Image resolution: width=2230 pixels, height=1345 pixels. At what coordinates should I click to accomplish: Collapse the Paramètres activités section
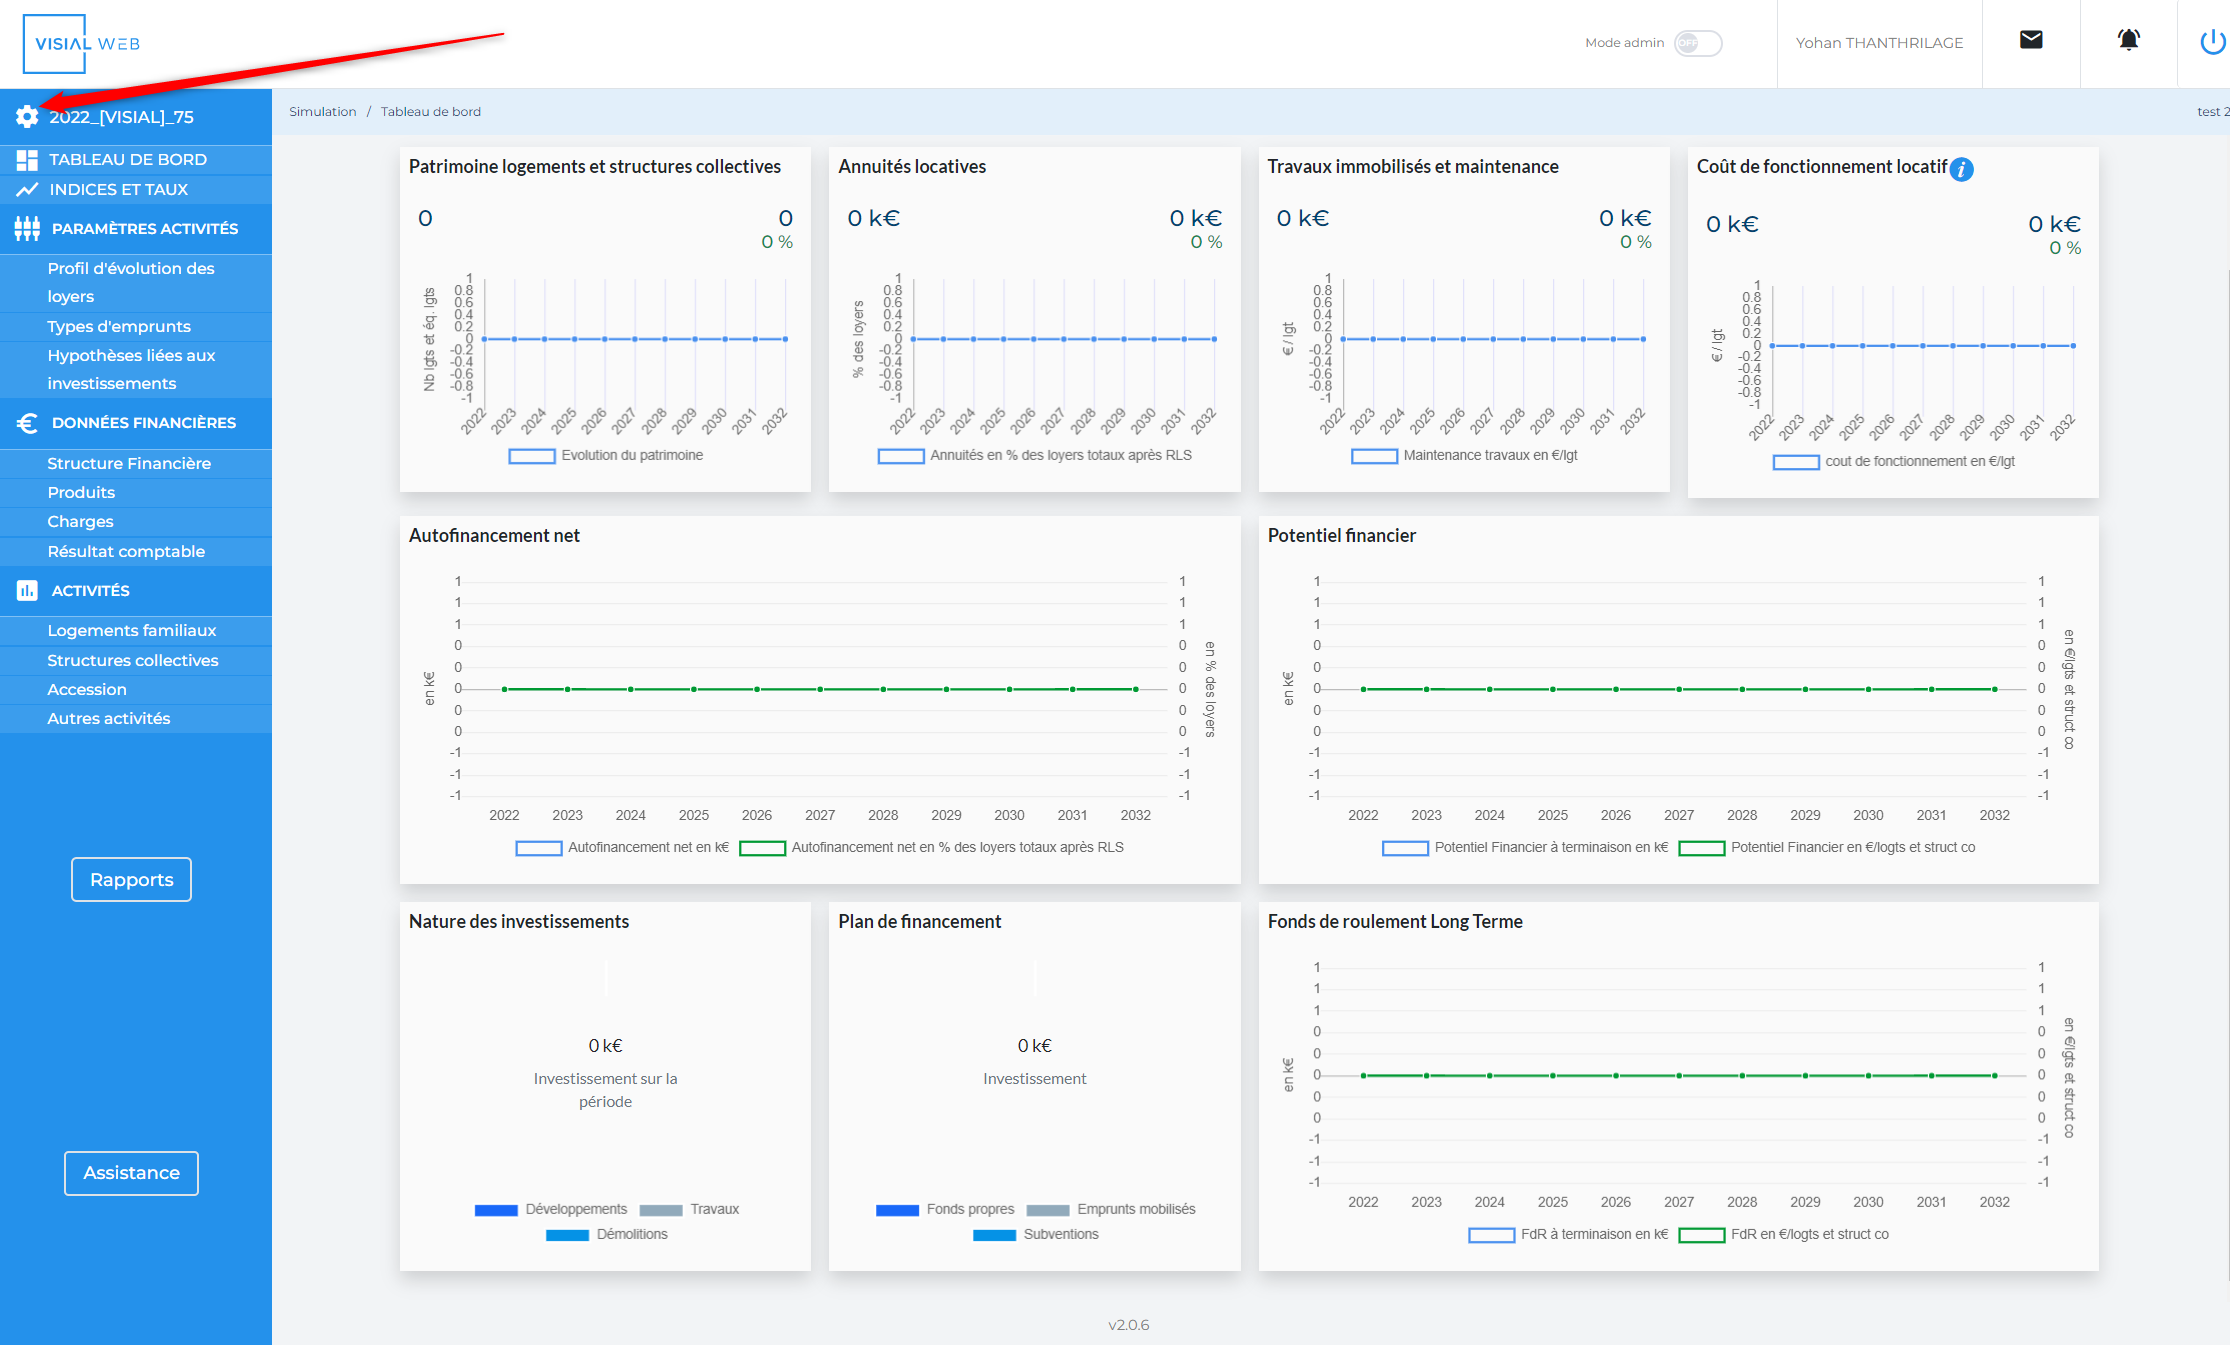144,229
